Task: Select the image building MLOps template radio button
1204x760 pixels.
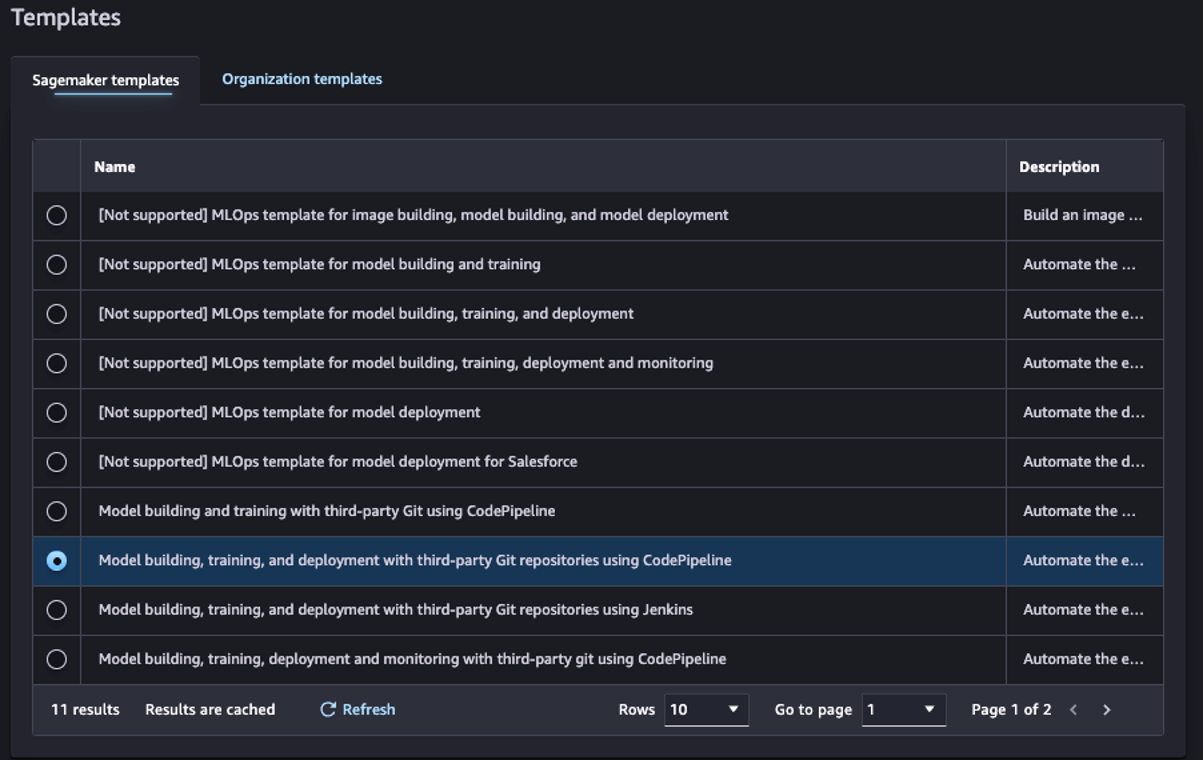Action: [x=56, y=215]
